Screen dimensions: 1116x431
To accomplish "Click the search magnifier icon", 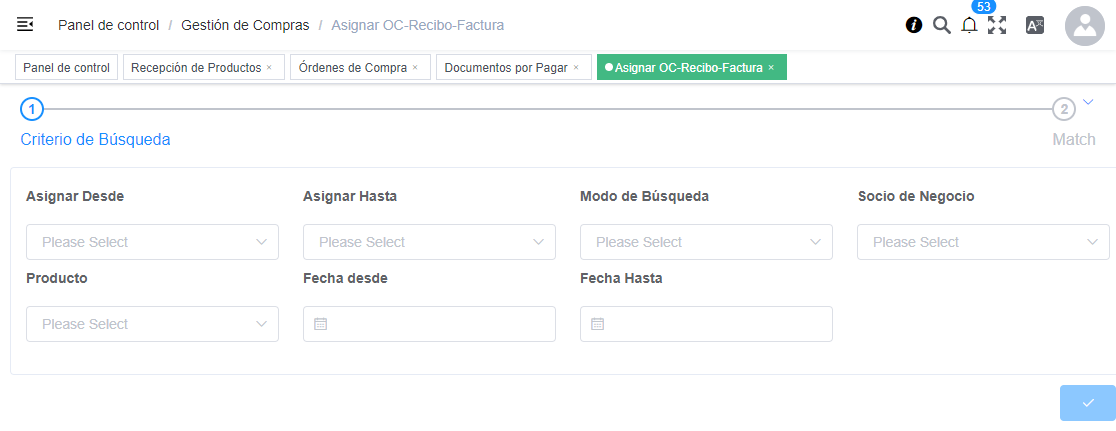I will tap(941, 25).
